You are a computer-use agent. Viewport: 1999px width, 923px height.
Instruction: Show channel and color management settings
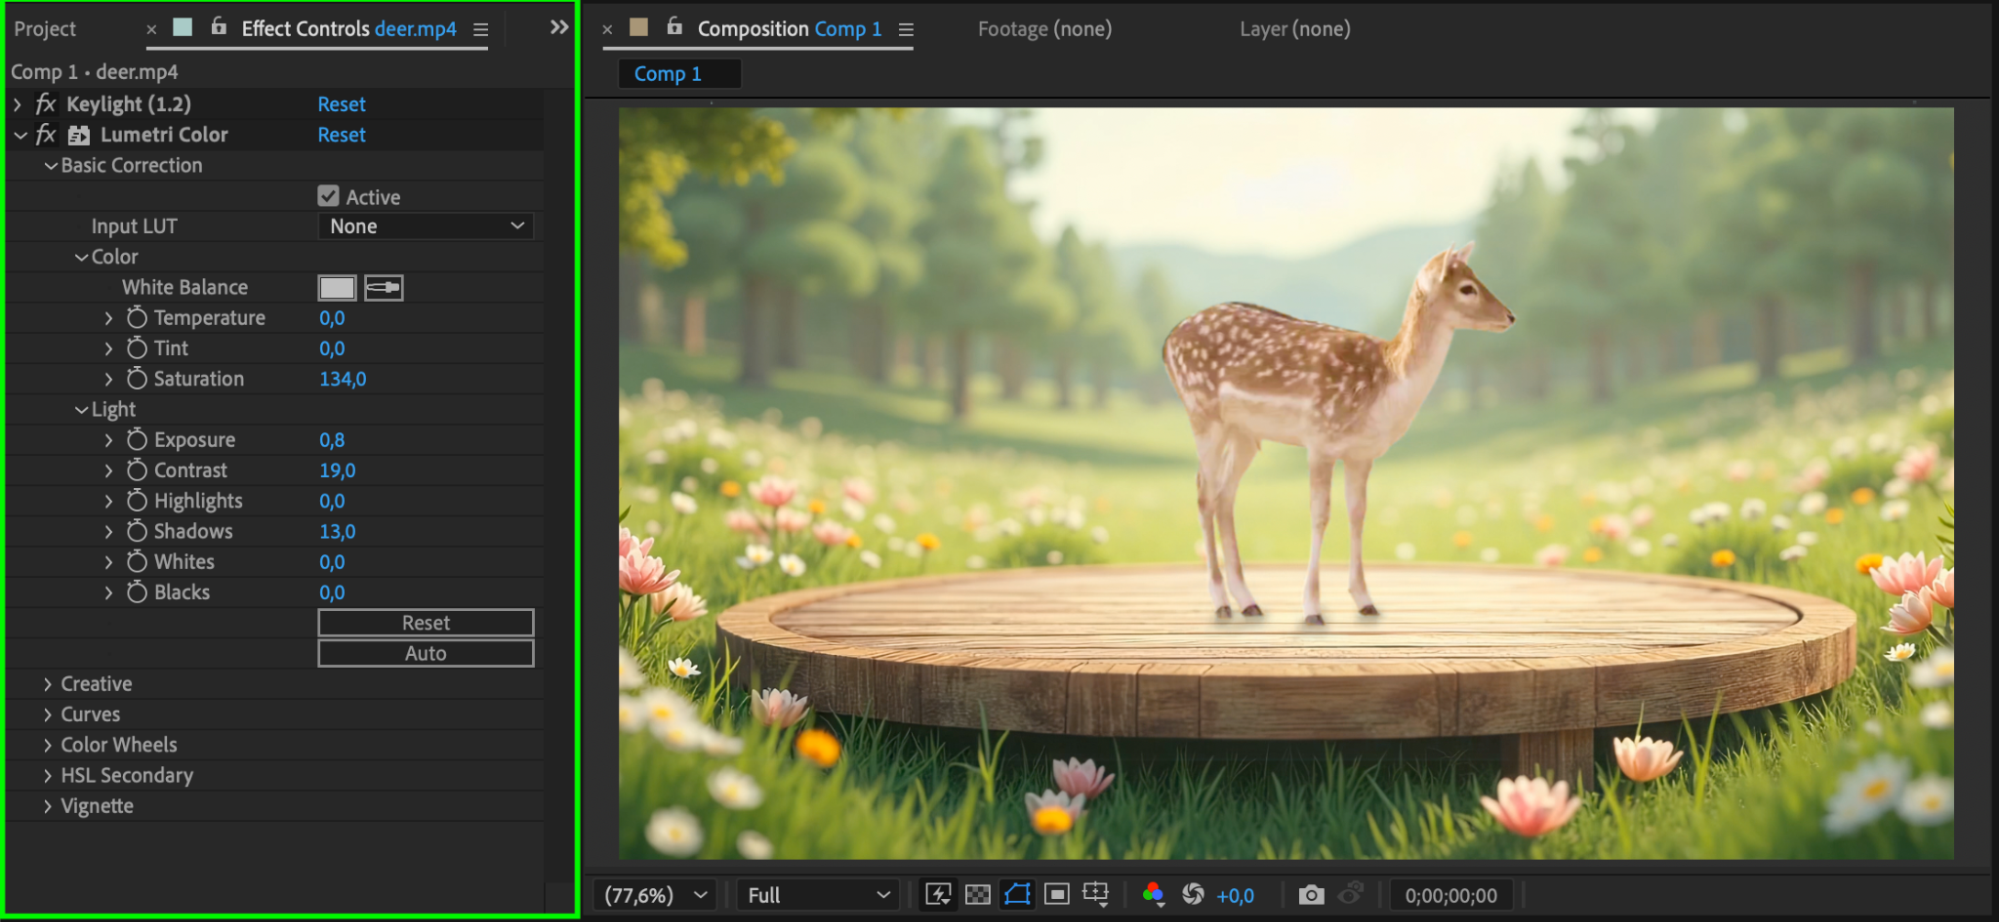click(1153, 895)
